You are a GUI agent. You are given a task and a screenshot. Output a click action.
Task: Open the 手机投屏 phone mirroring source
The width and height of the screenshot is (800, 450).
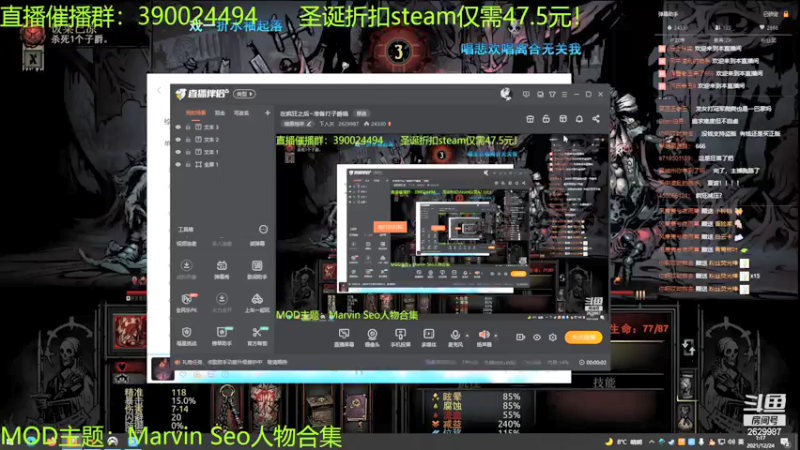401,334
